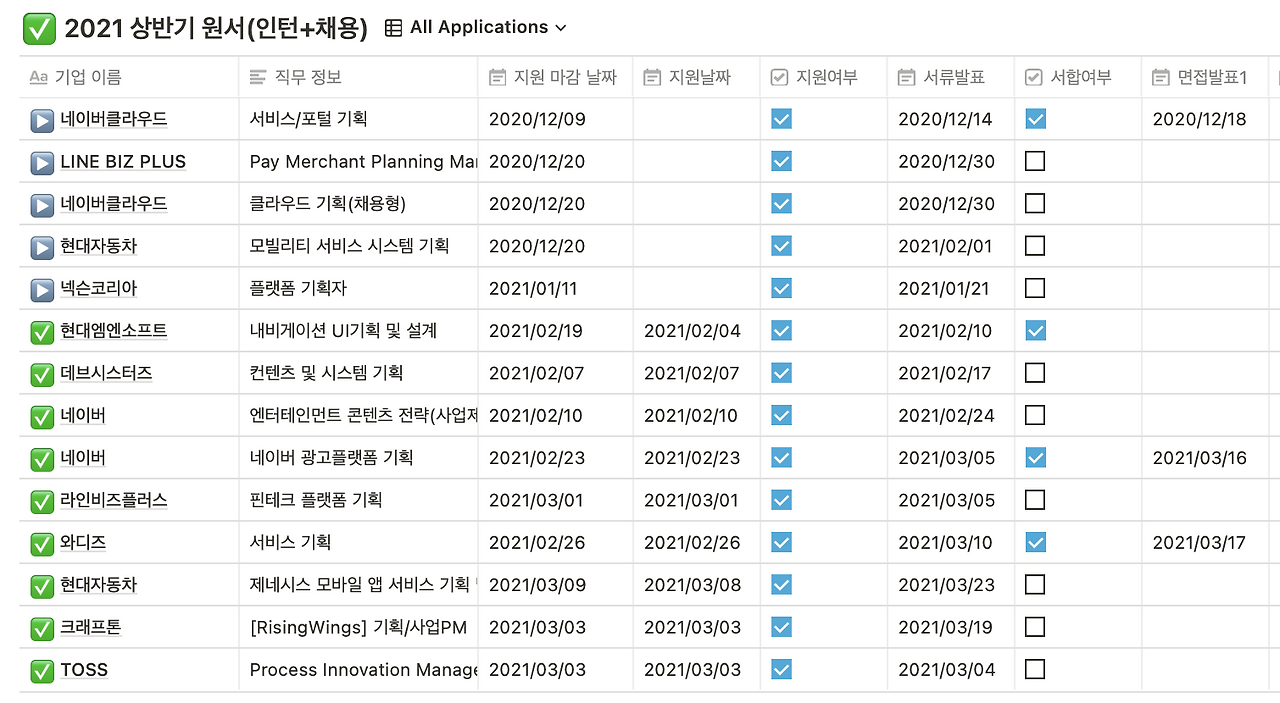1280x703 pixels.
Task: Click the green checkmark icon beside TOSS
Action: tap(41, 670)
